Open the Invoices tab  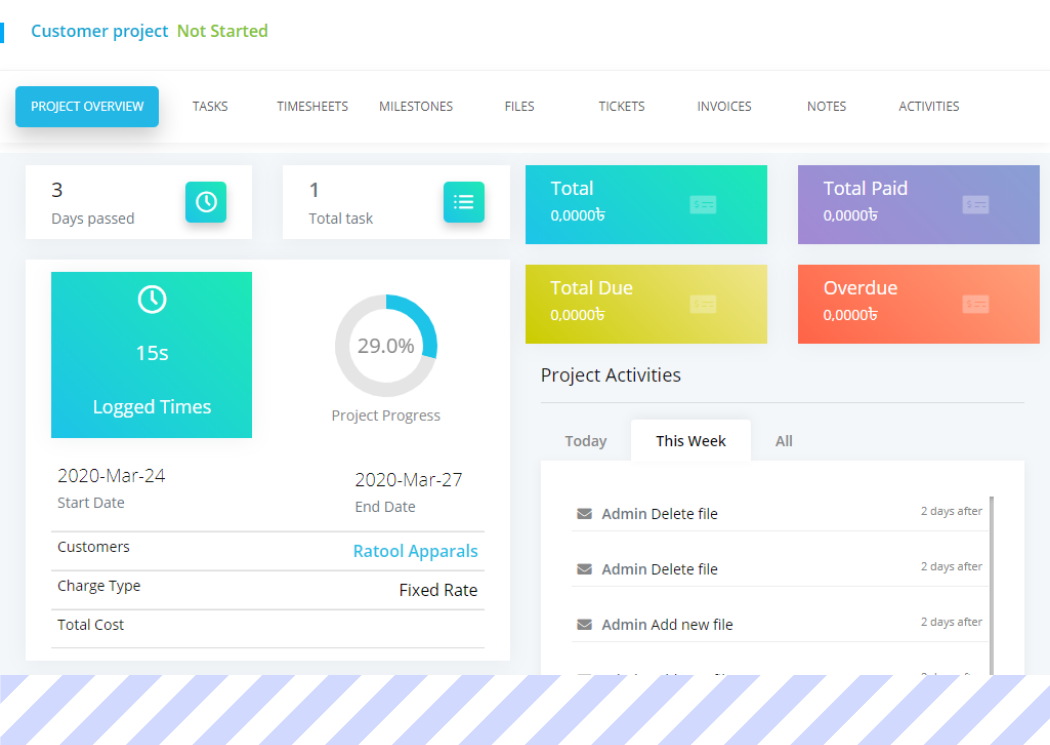point(724,106)
